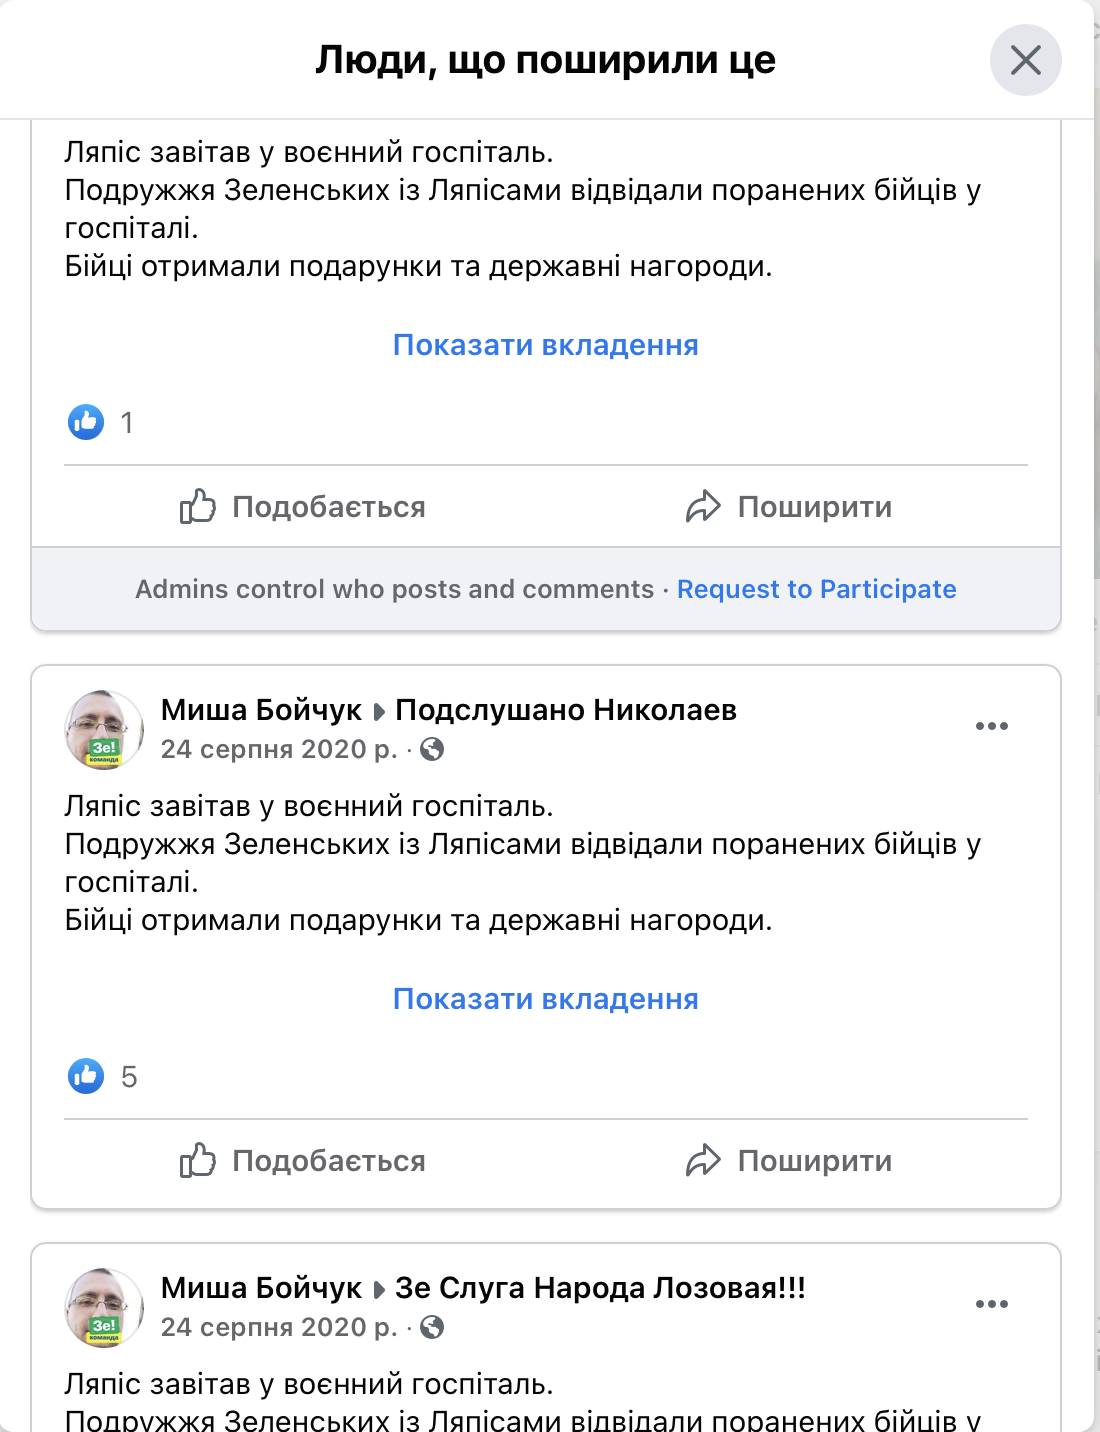Screen dimensions: 1100x1432
Task: Click the globe privacy icon on Лозовая post
Action: [x=432, y=1327]
